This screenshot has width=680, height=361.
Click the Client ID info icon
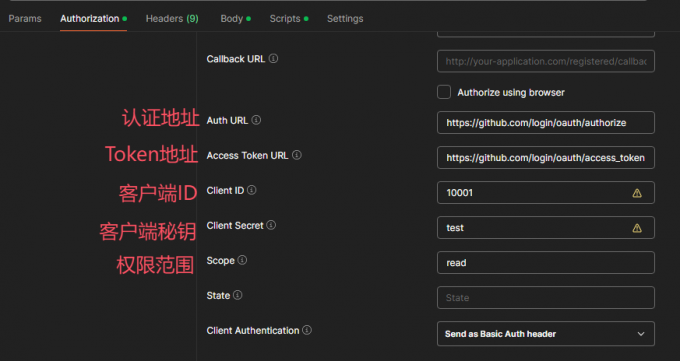tap(252, 190)
